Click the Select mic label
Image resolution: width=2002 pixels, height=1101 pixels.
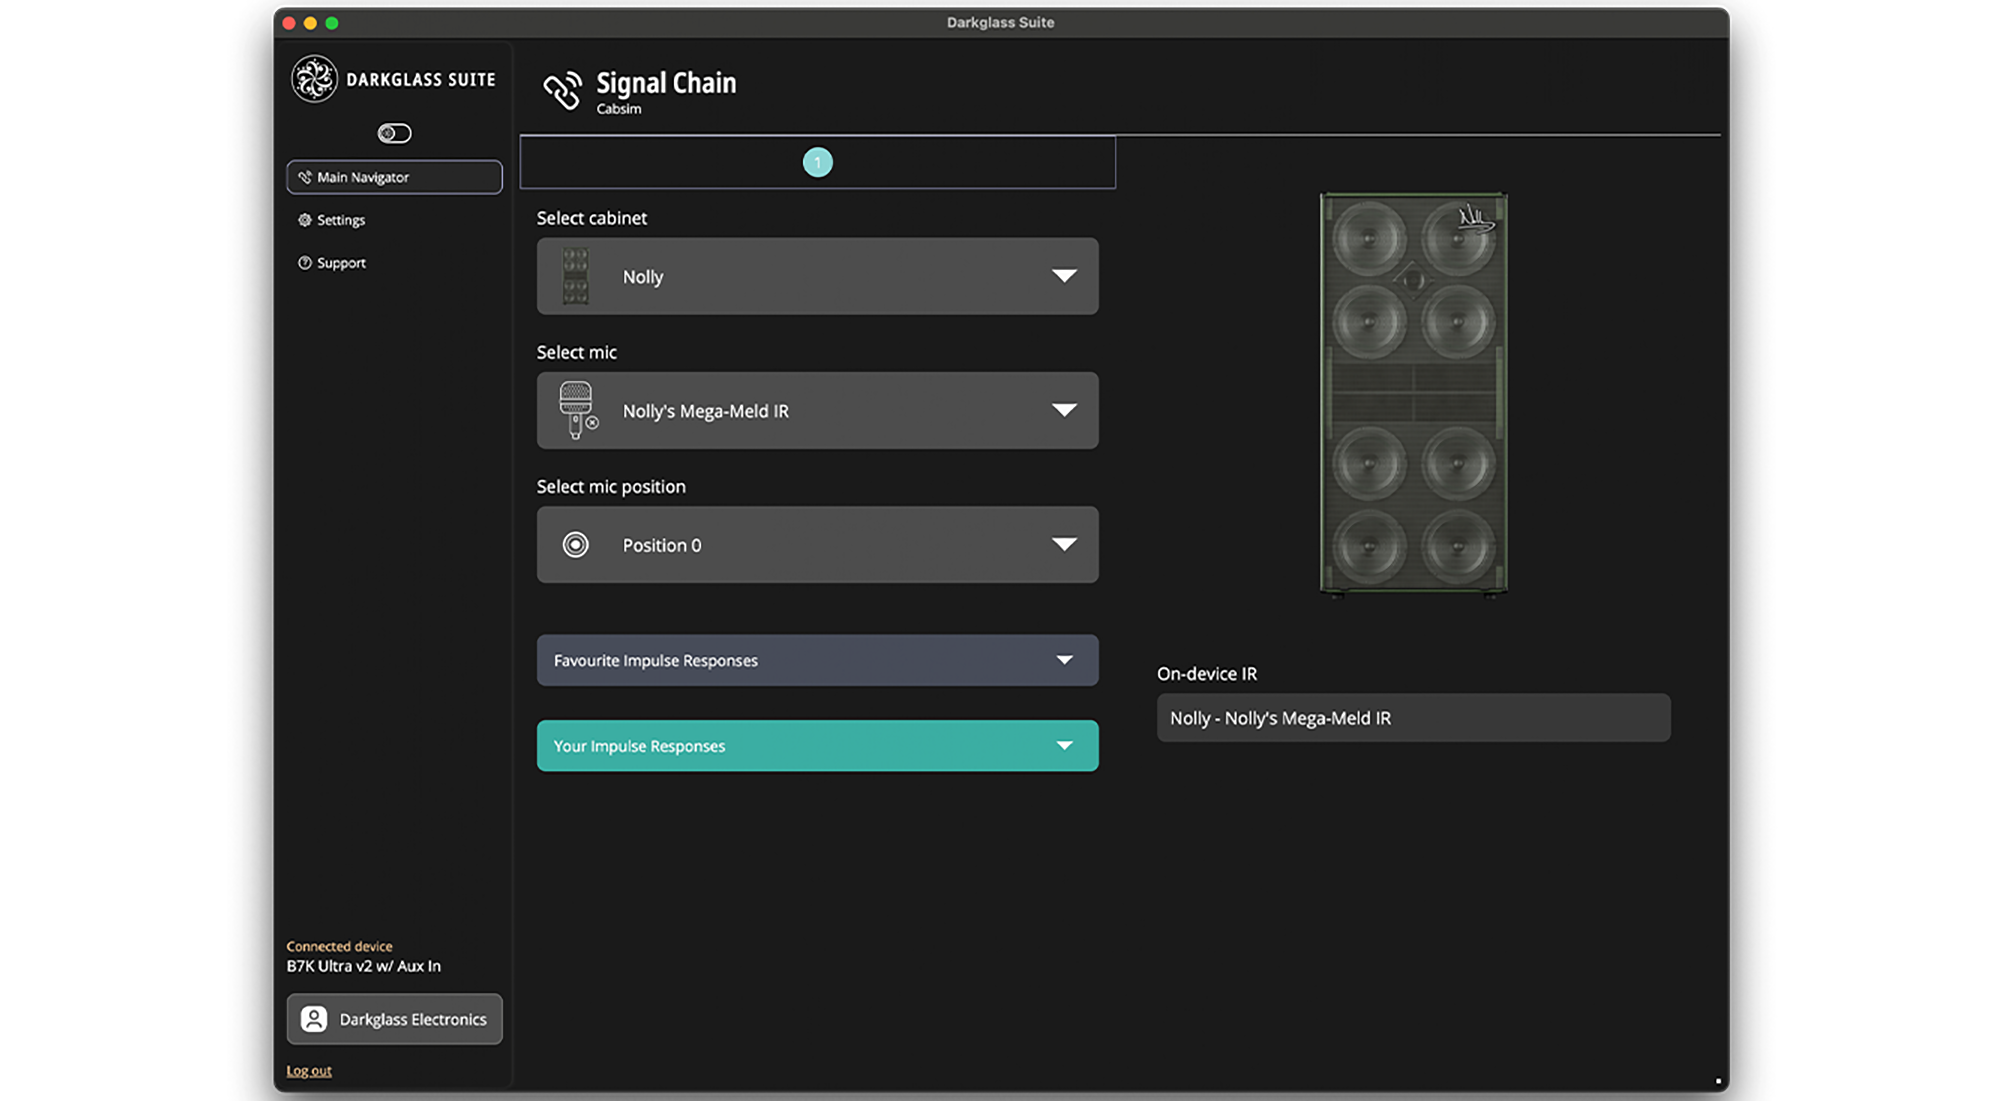click(x=577, y=352)
